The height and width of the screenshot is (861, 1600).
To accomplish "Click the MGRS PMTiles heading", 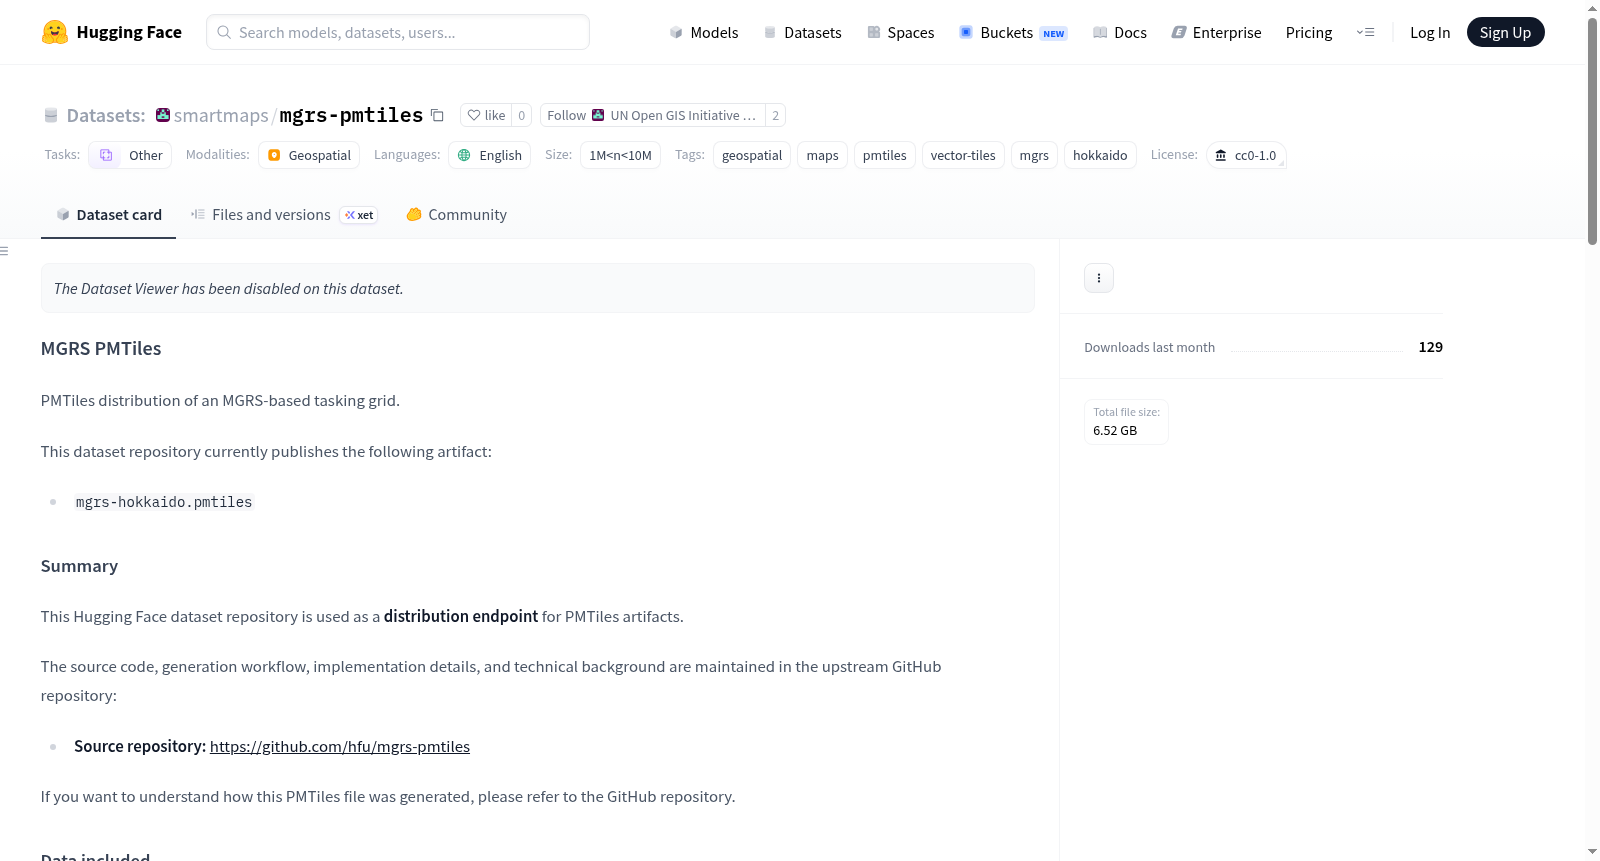I will pyautogui.click(x=101, y=349).
